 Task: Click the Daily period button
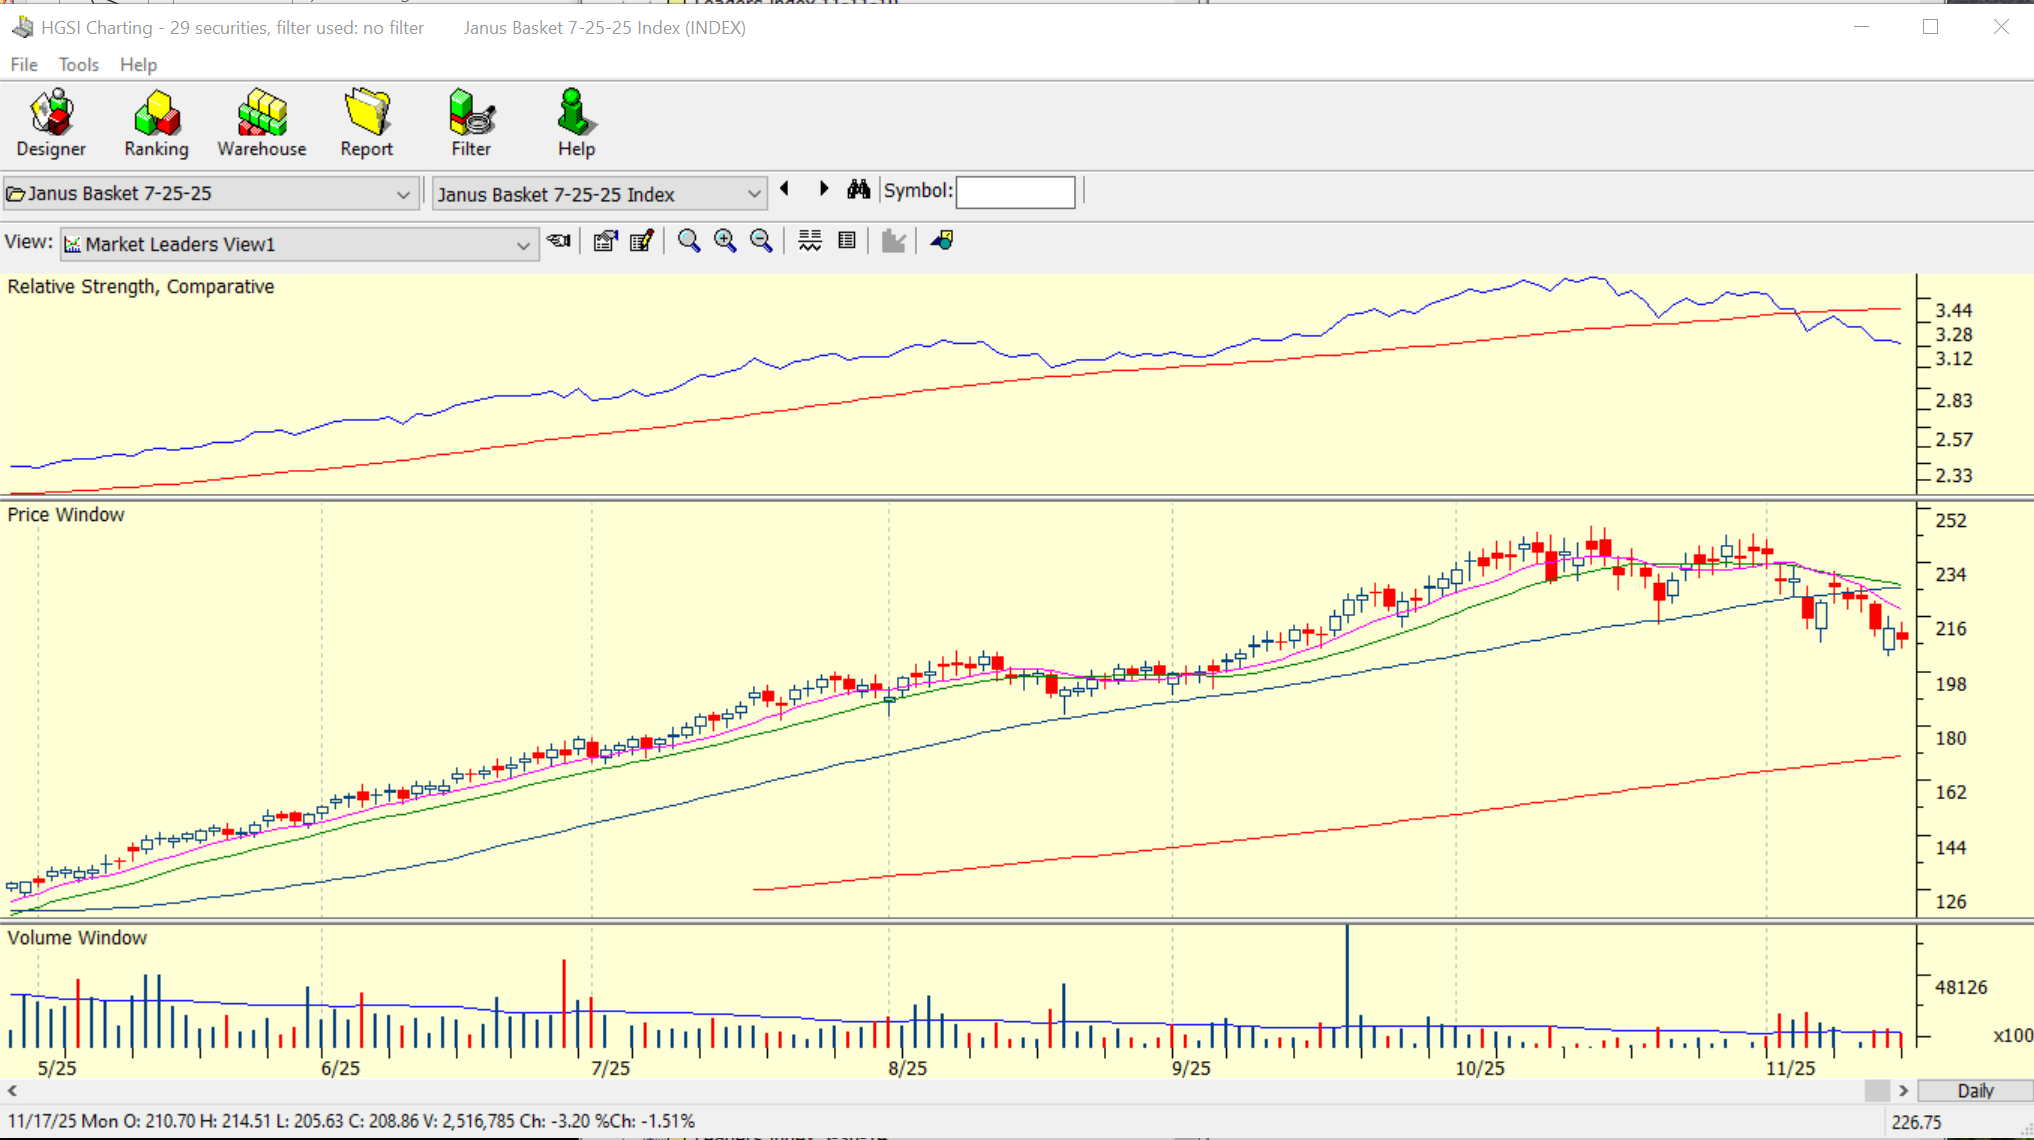(1974, 1090)
